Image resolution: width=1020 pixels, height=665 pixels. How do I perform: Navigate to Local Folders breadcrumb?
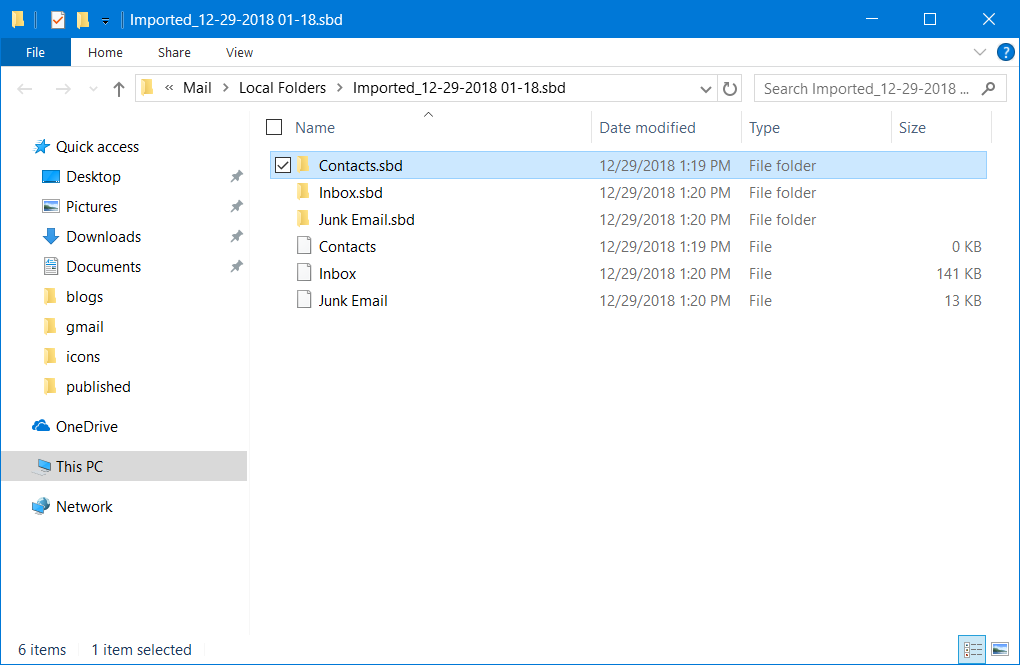point(282,88)
